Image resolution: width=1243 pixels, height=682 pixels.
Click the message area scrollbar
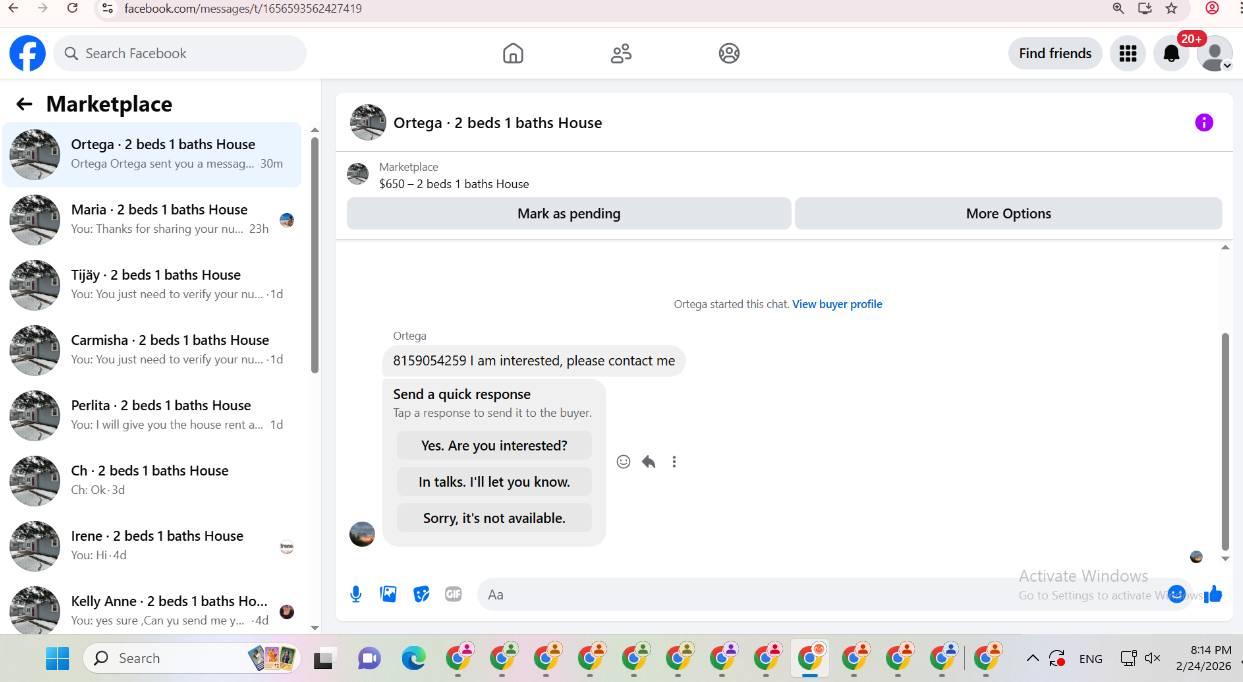(1226, 440)
